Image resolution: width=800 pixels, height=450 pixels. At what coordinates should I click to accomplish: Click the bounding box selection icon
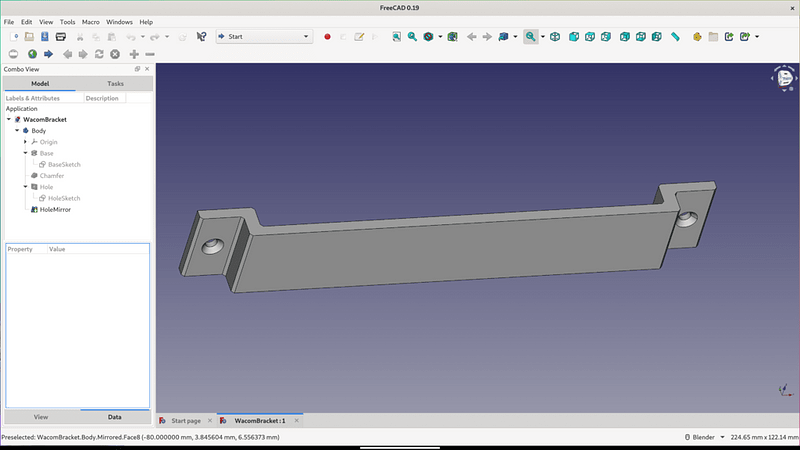coord(453,37)
